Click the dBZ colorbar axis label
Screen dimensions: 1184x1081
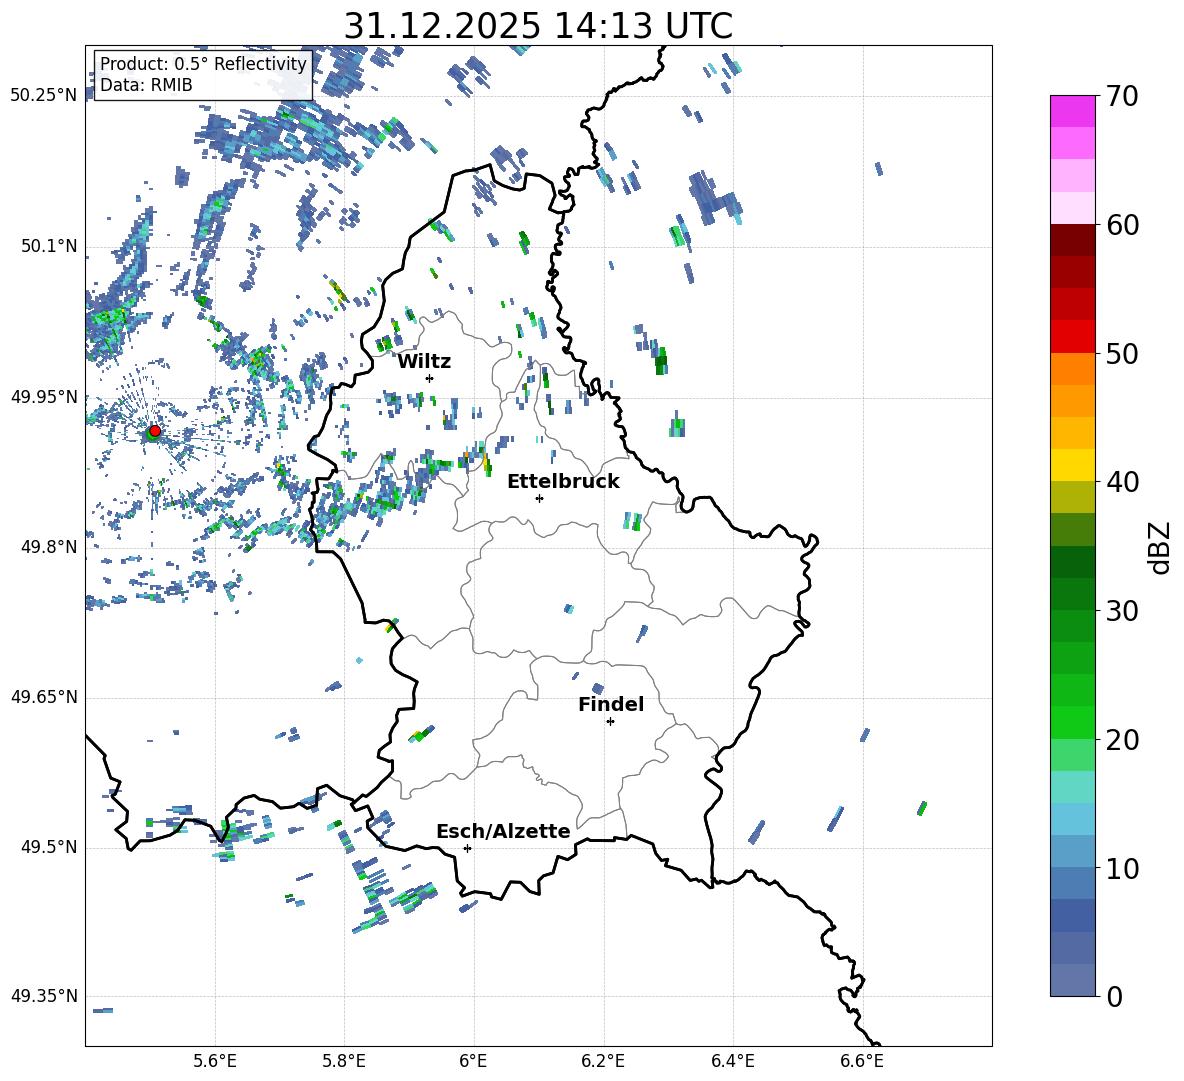(x=1159, y=546)
